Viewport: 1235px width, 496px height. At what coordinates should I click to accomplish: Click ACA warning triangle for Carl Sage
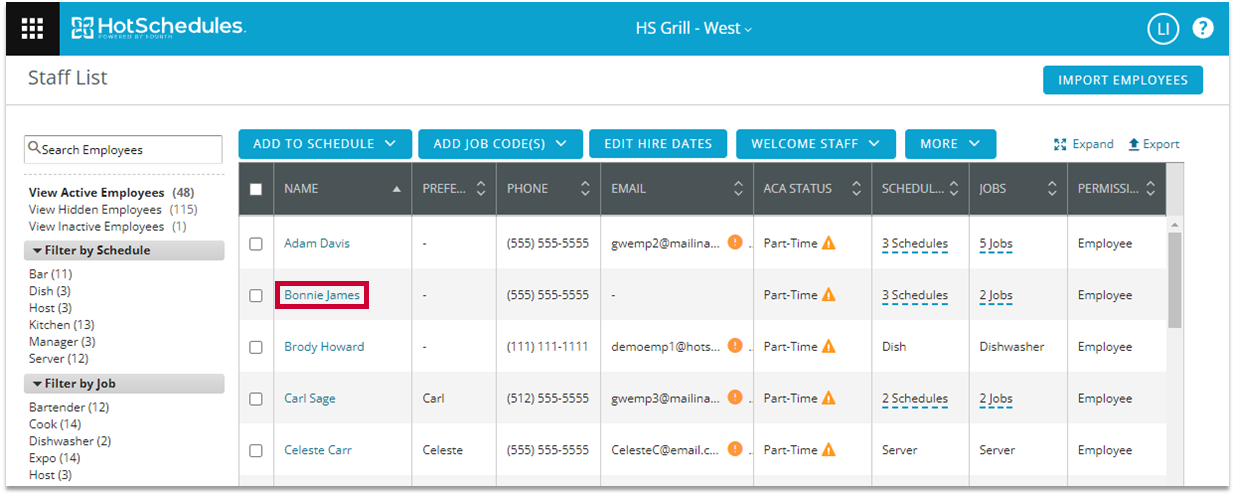(x=829, y=398)
